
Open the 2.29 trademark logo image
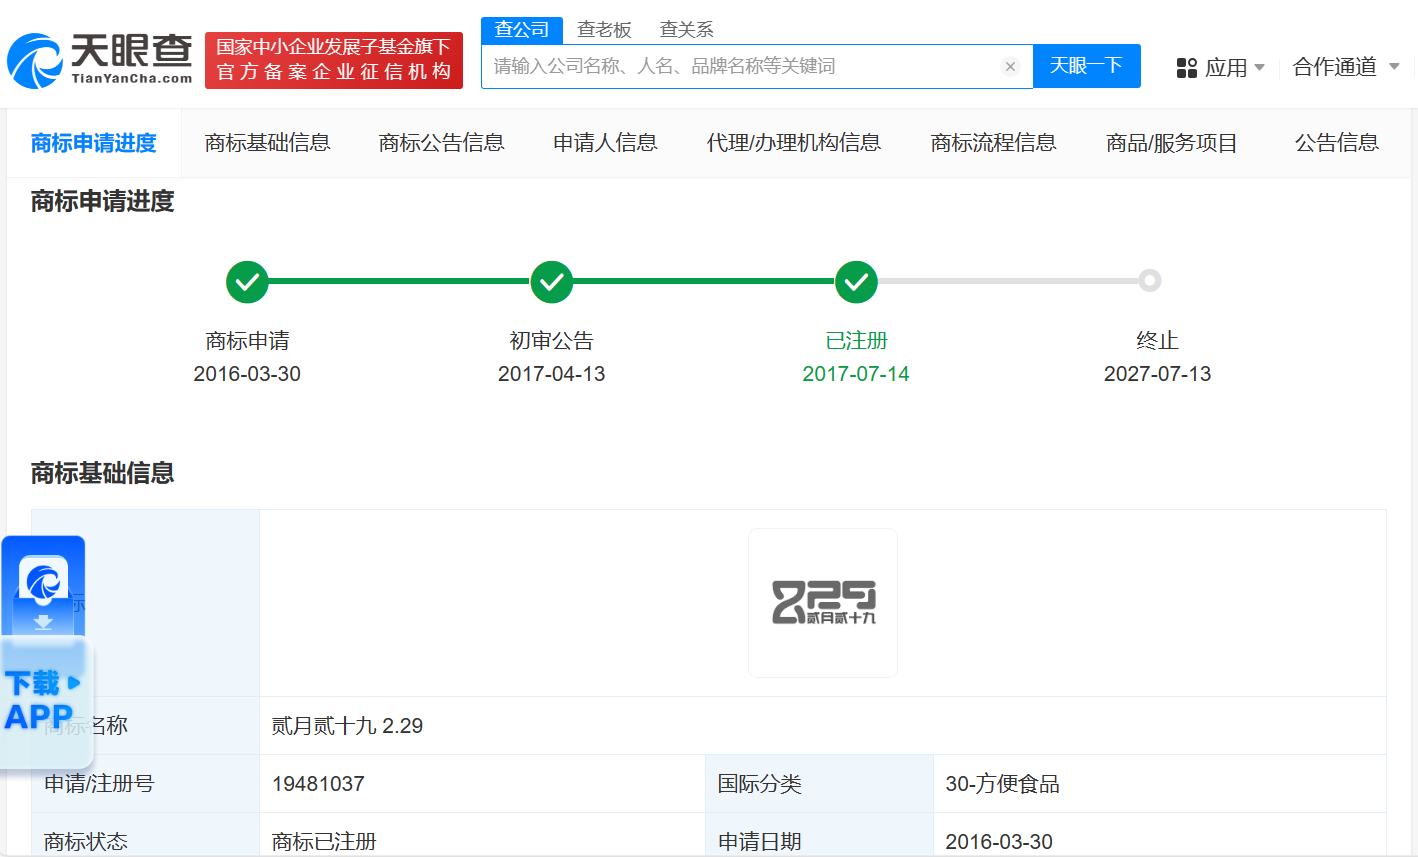822,603
